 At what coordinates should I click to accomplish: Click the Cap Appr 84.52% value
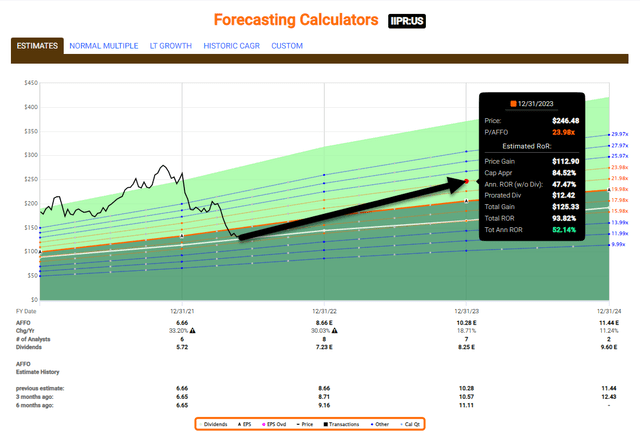pos(564,173)
